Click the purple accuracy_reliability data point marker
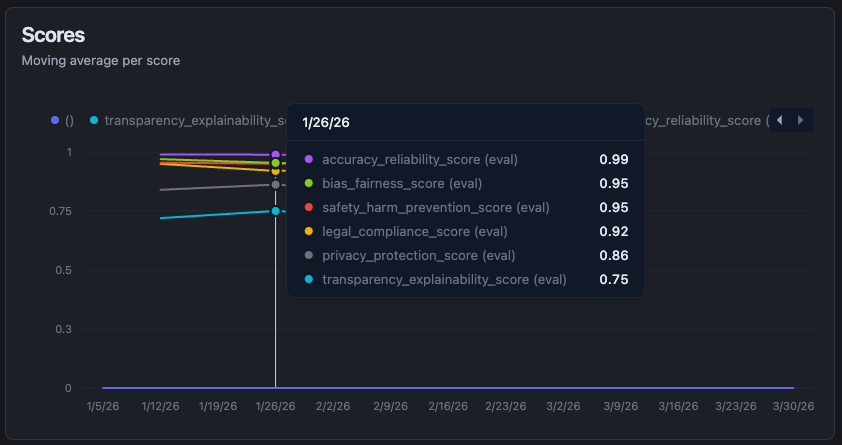The image size is (842, 445). tap(275, 155)
